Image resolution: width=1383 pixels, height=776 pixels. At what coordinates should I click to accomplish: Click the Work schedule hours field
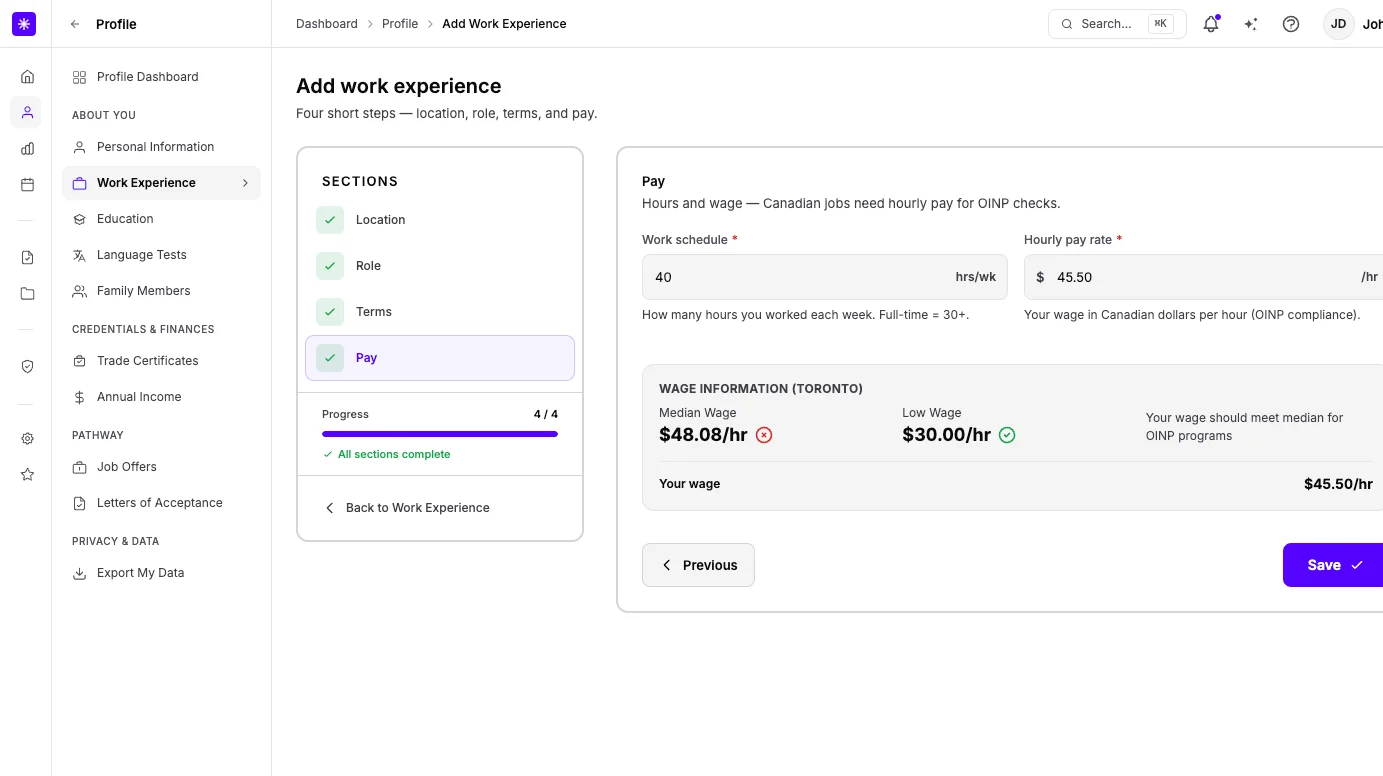(825, 277)
